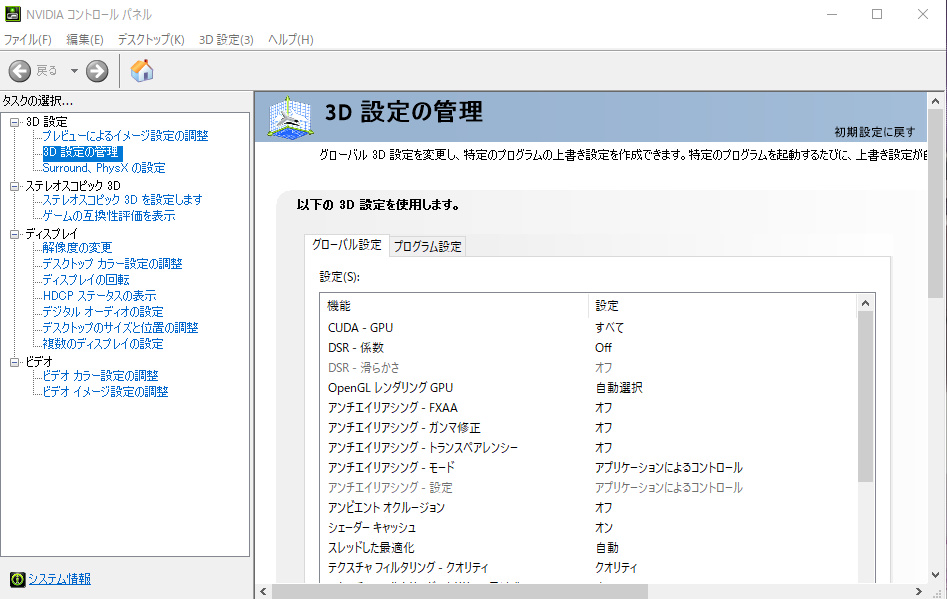Go to Home via the house icon
Screen dimensions: 947x599
point(142,71)
